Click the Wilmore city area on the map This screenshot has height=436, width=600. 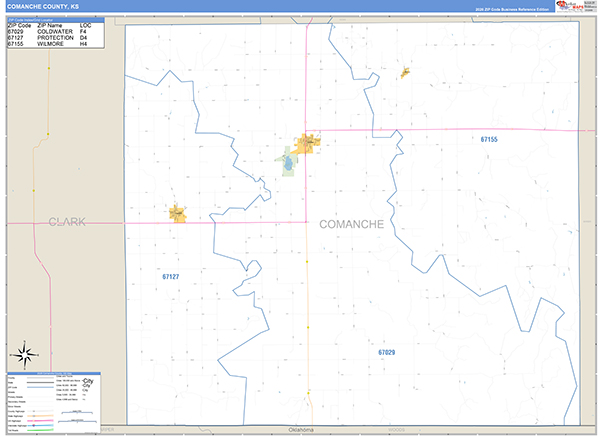tap(405, 73)
